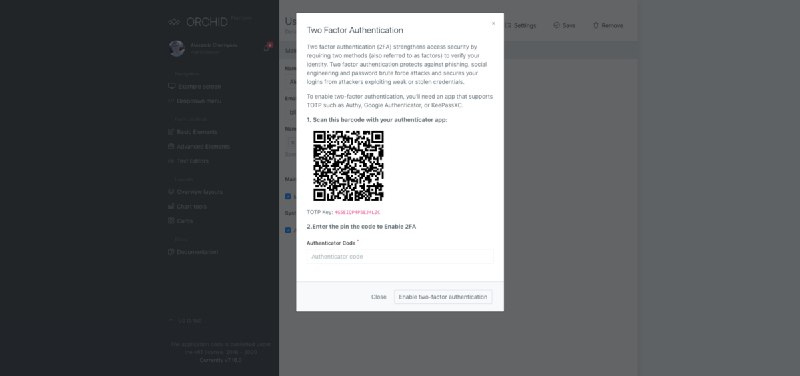Click the Save button in page header
The width and height of the screenshot is (800, 376).
[564, 25]
